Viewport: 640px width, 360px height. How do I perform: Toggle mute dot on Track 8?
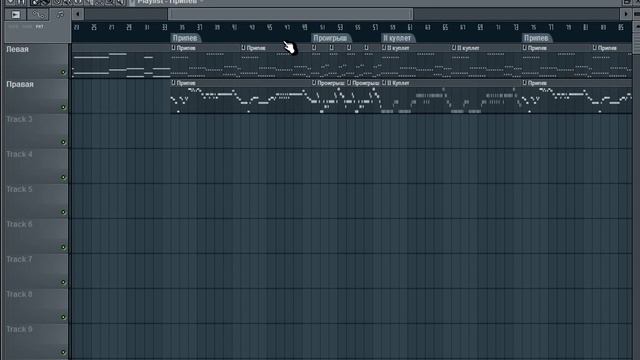[x=63, y=317]
